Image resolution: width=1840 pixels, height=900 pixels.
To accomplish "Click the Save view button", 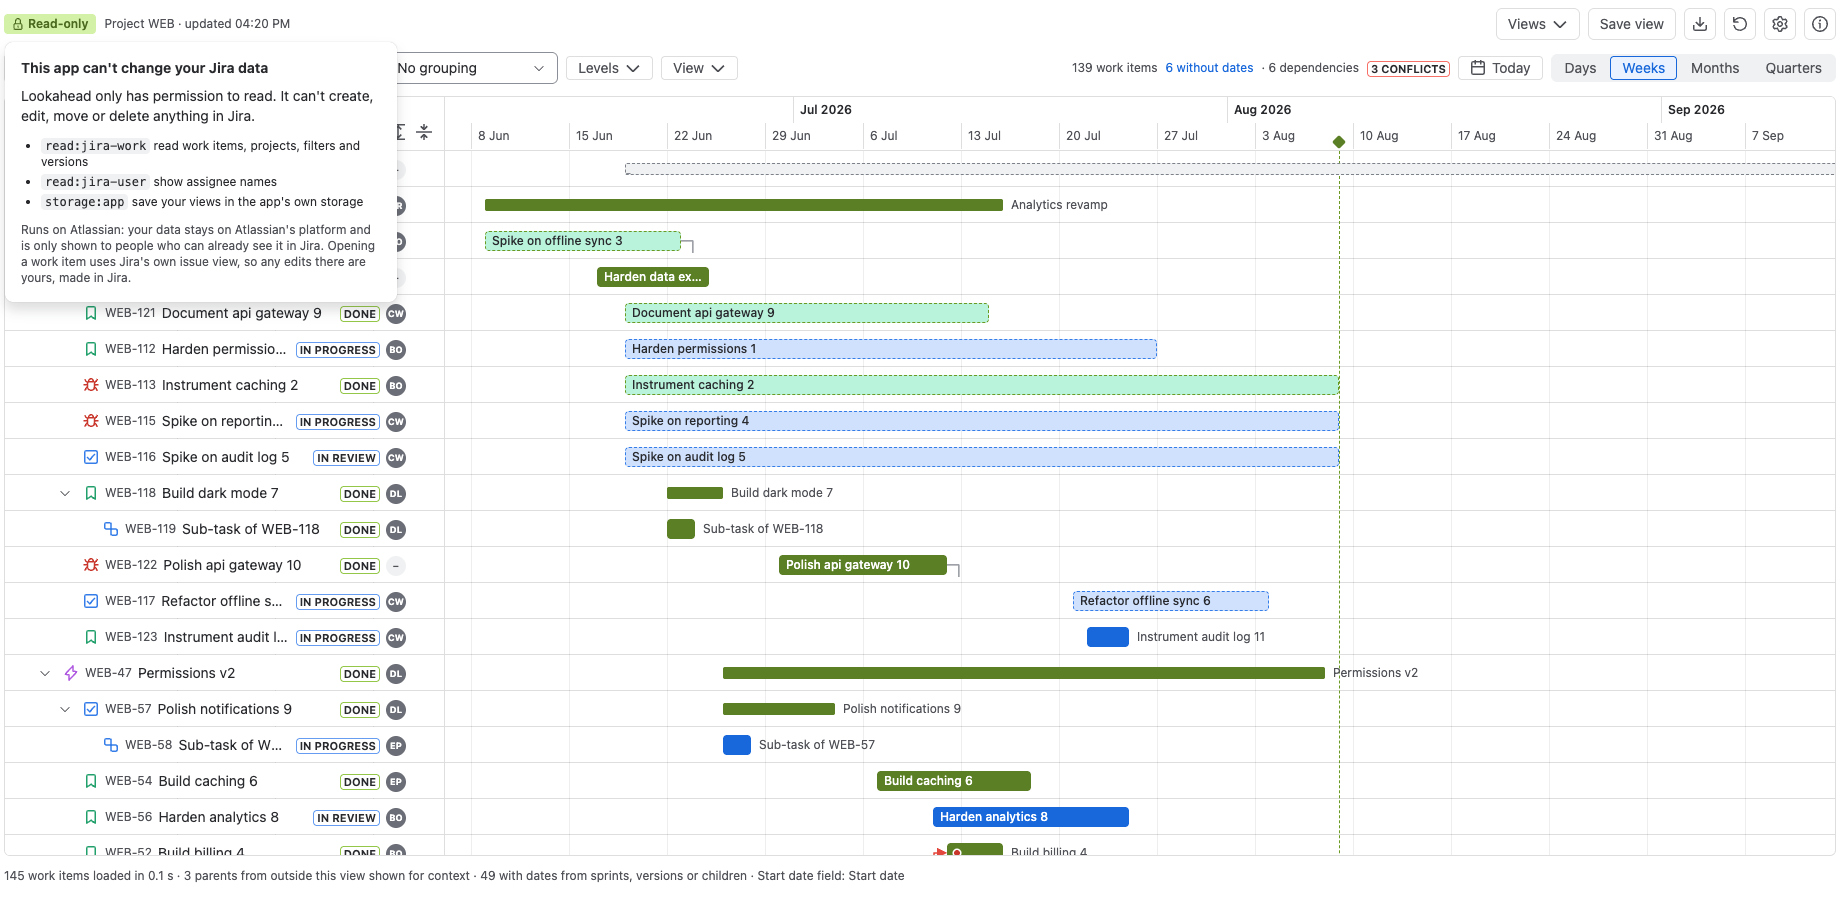I will (x=1631, y=24).
